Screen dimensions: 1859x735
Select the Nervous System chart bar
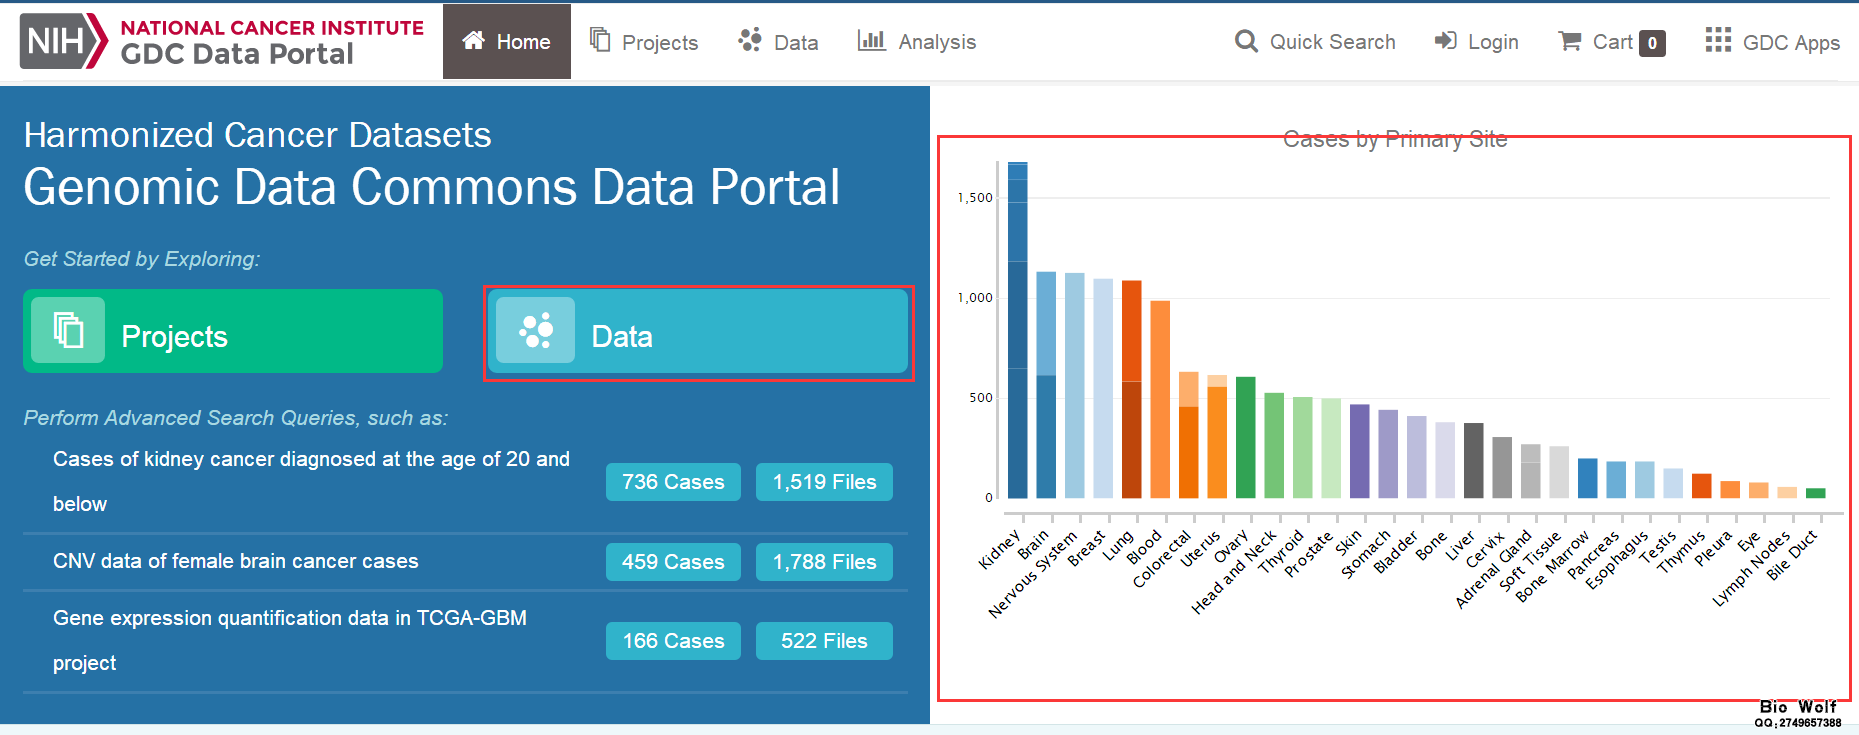[1075, 385]
